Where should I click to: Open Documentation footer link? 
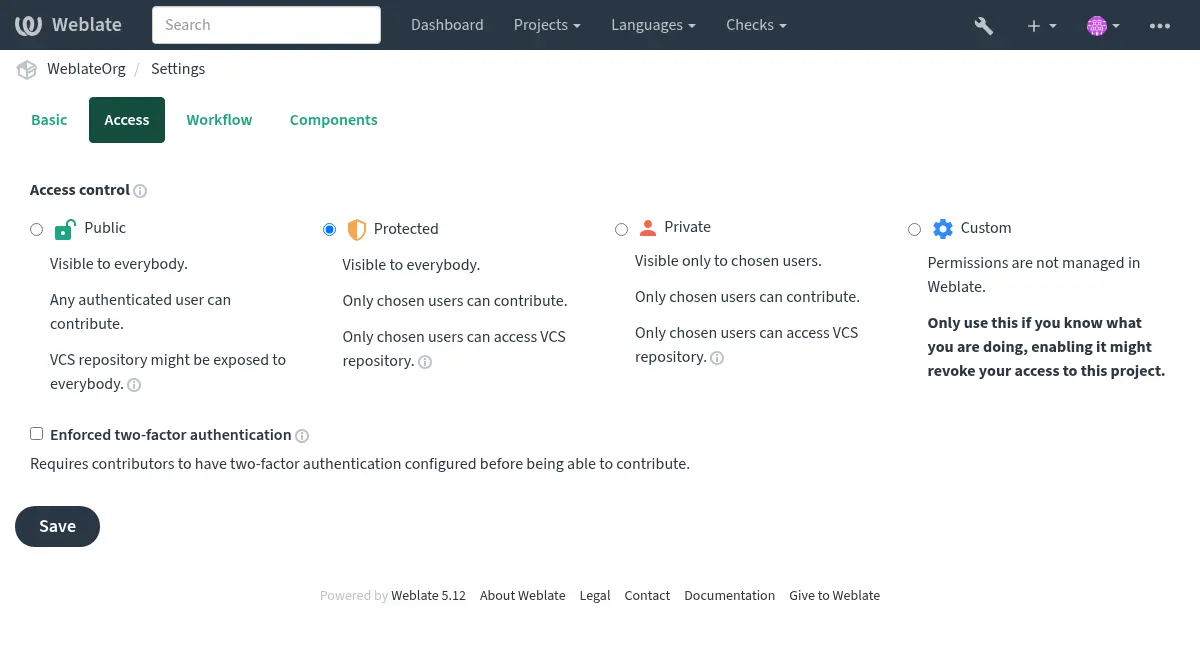730,595
